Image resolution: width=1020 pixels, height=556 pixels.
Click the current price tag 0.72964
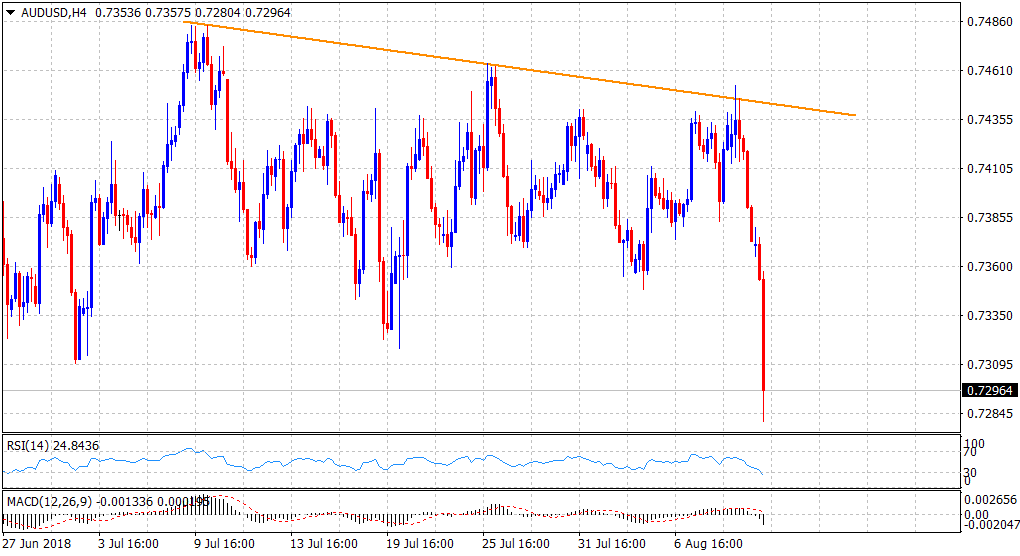point(987,391)
